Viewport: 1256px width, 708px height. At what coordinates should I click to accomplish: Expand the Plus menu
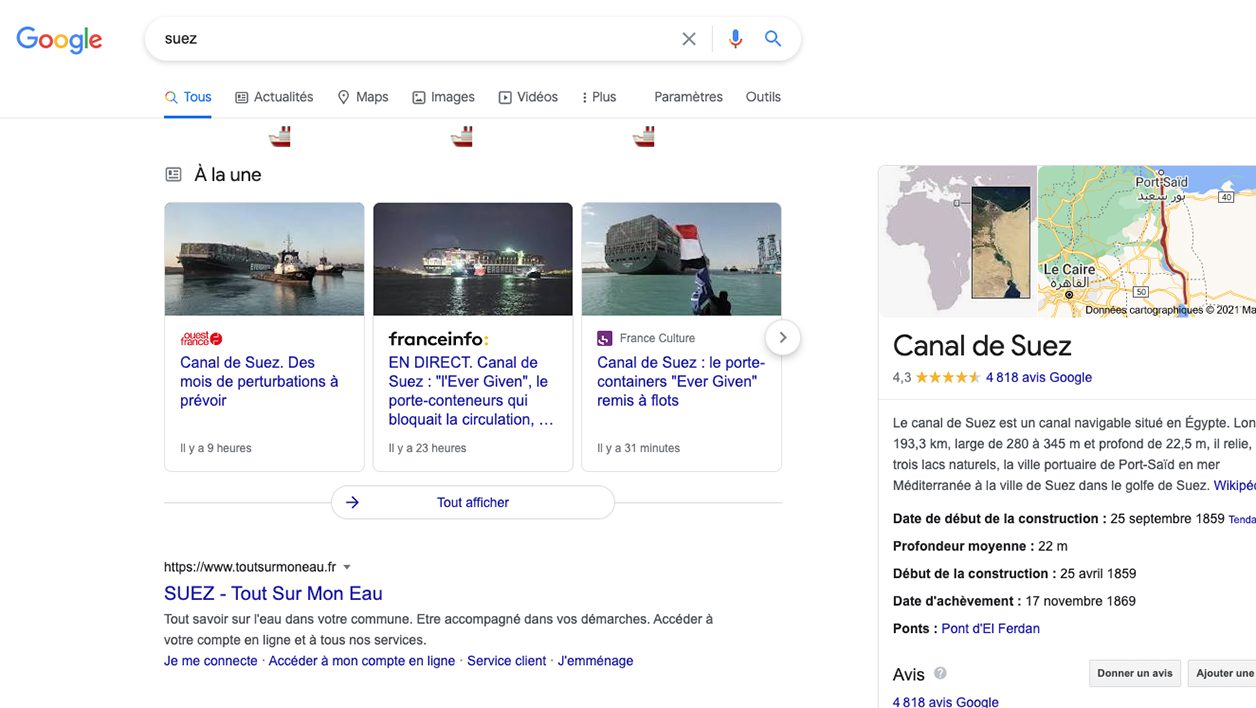point(599,97)
